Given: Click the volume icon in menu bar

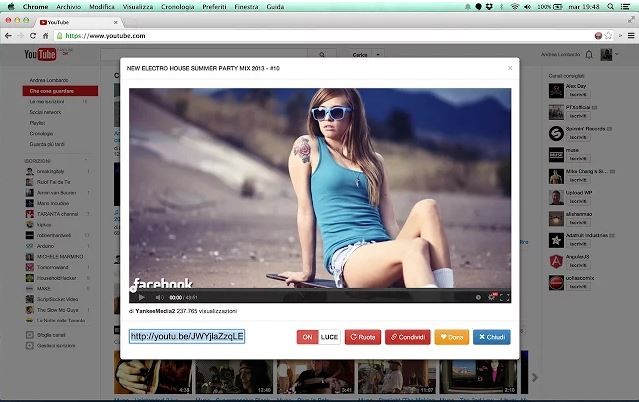Looking at the screenshot, I should tap(527, 7).
